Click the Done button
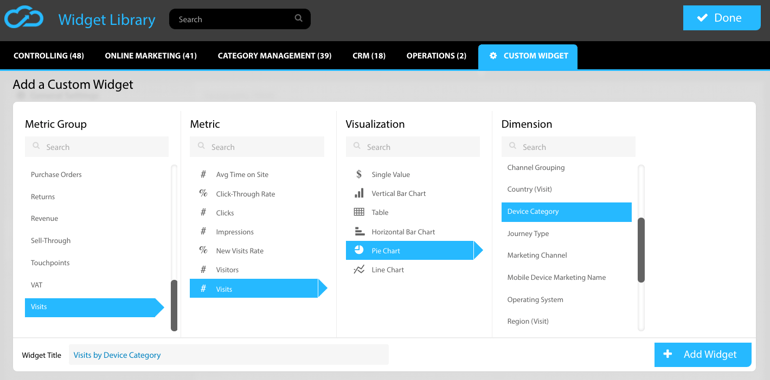This screenshot has width=770, height=380. pos(721,18)
